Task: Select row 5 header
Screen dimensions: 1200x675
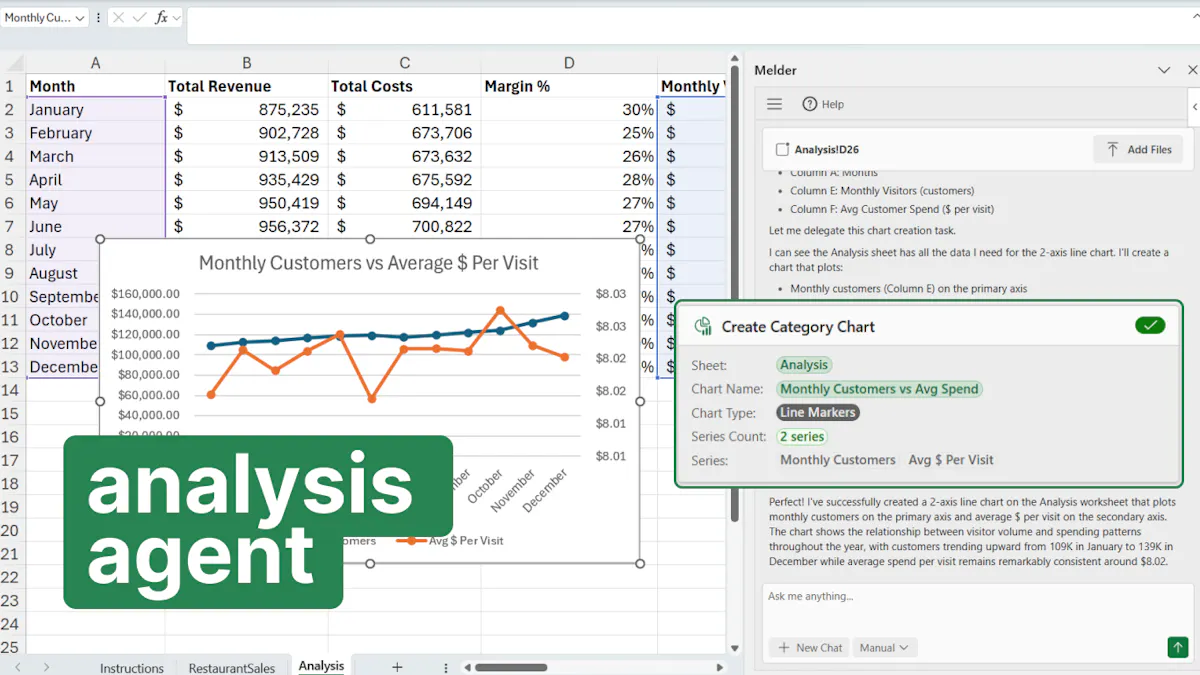Action: [12, 180]
